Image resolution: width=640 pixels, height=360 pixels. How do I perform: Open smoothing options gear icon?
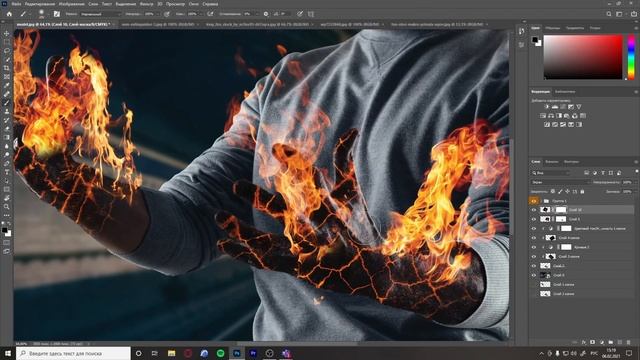(266, 14)
